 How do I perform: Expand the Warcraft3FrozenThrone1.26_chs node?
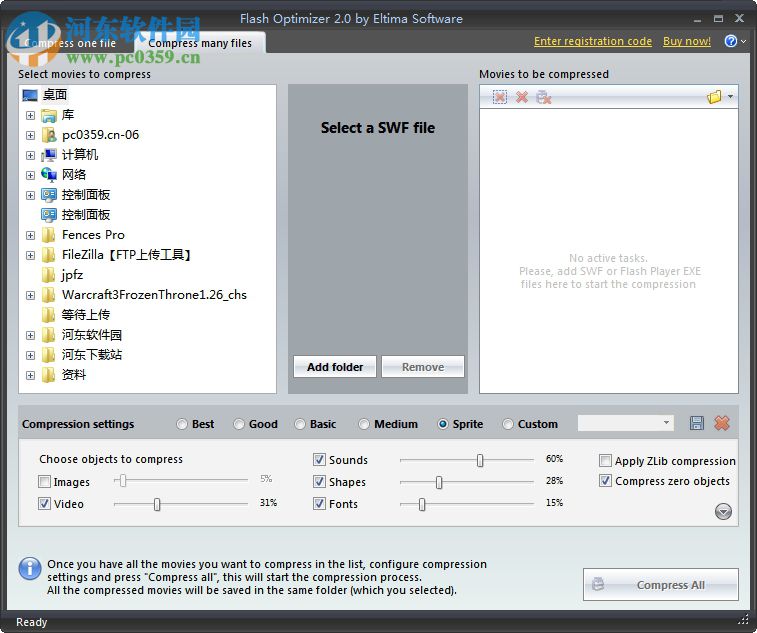point(30,295)
